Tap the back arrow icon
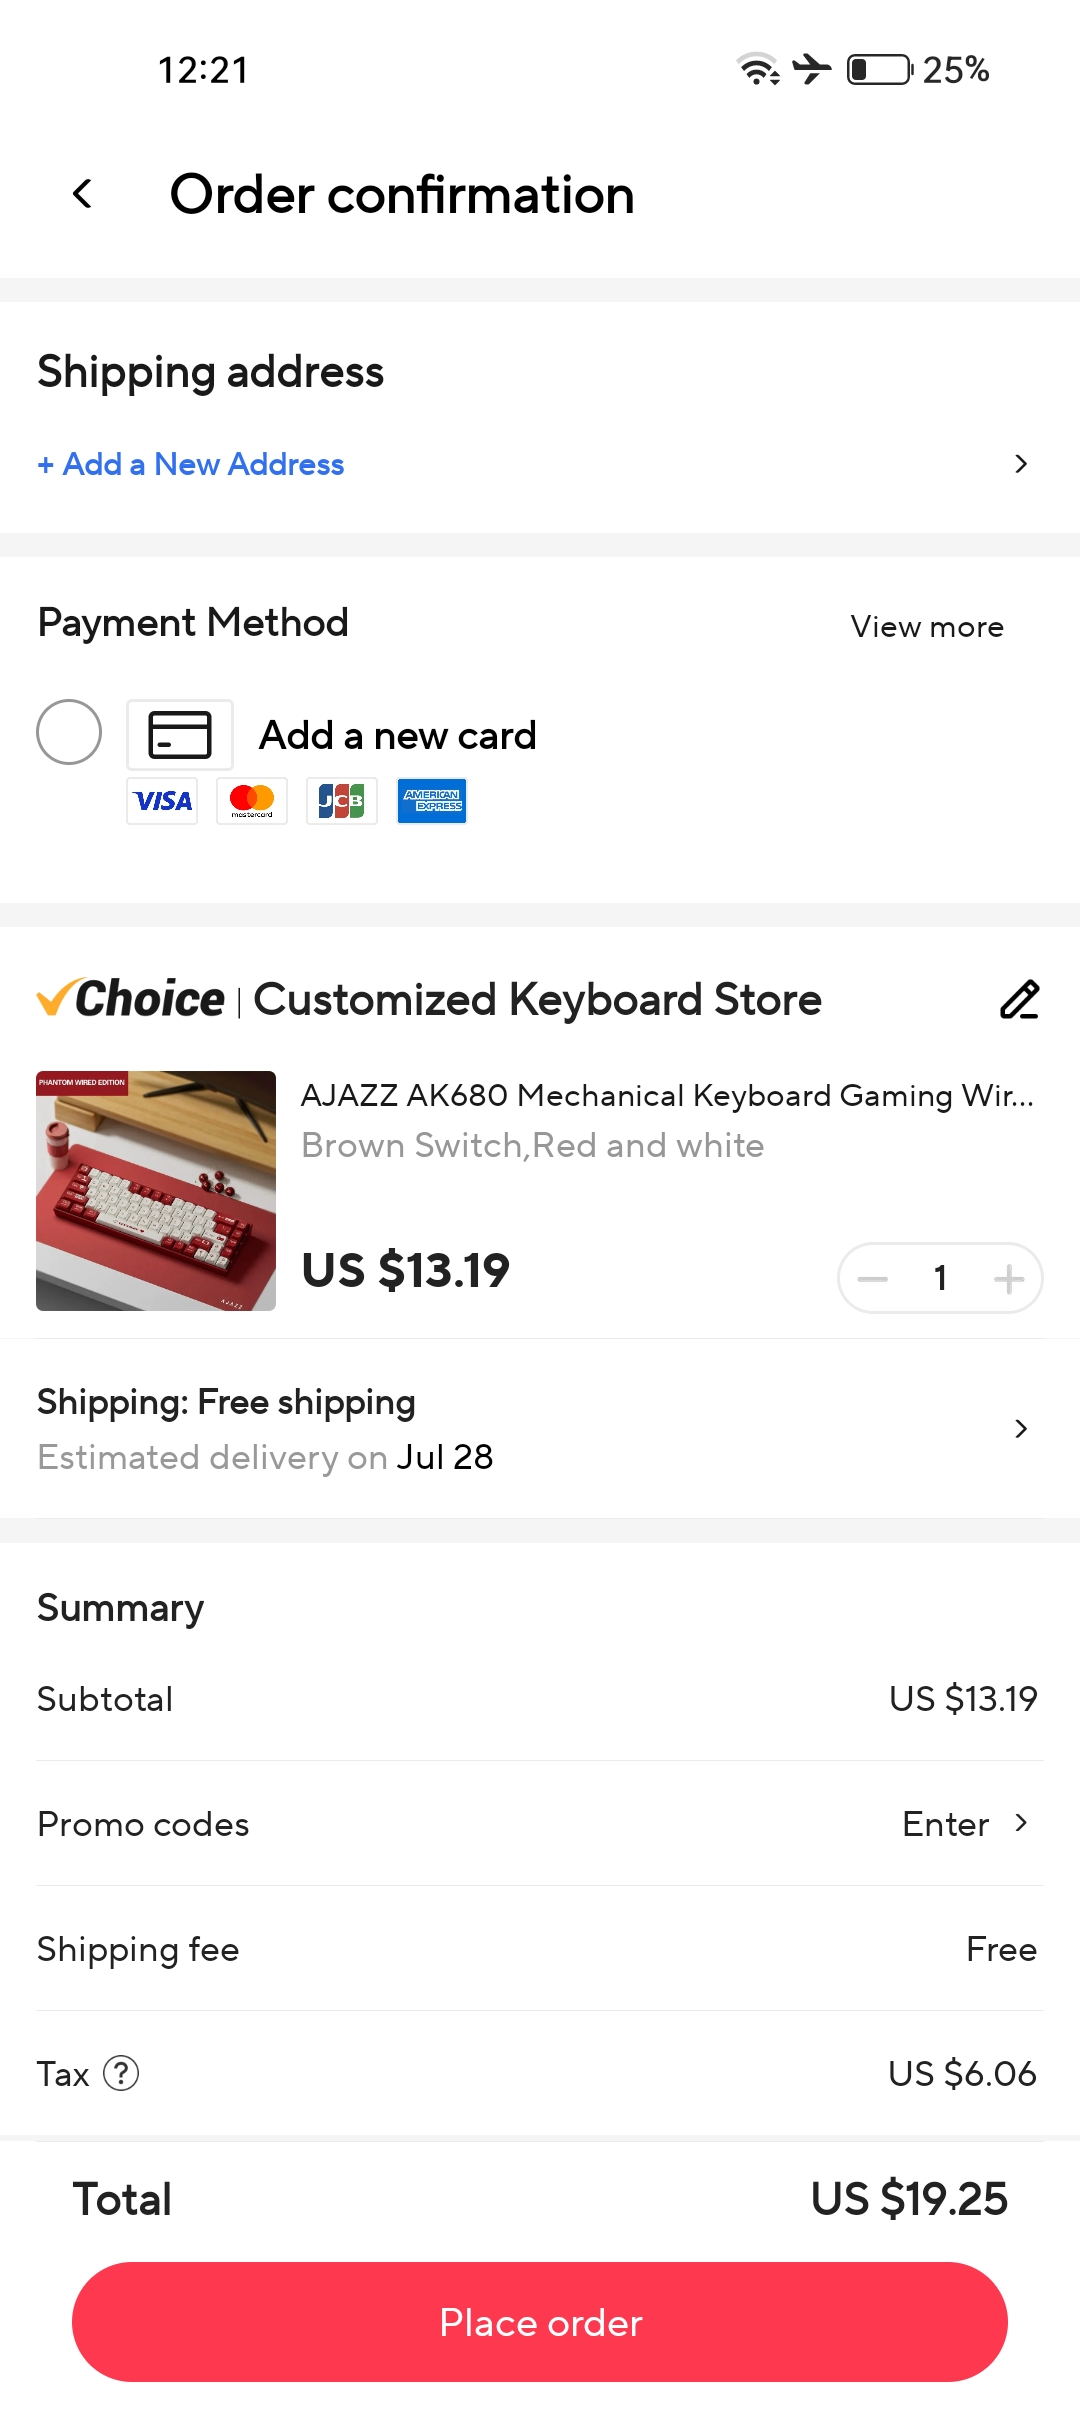The width and height of the screenshot is (1080, 2412). pos(83,194)
